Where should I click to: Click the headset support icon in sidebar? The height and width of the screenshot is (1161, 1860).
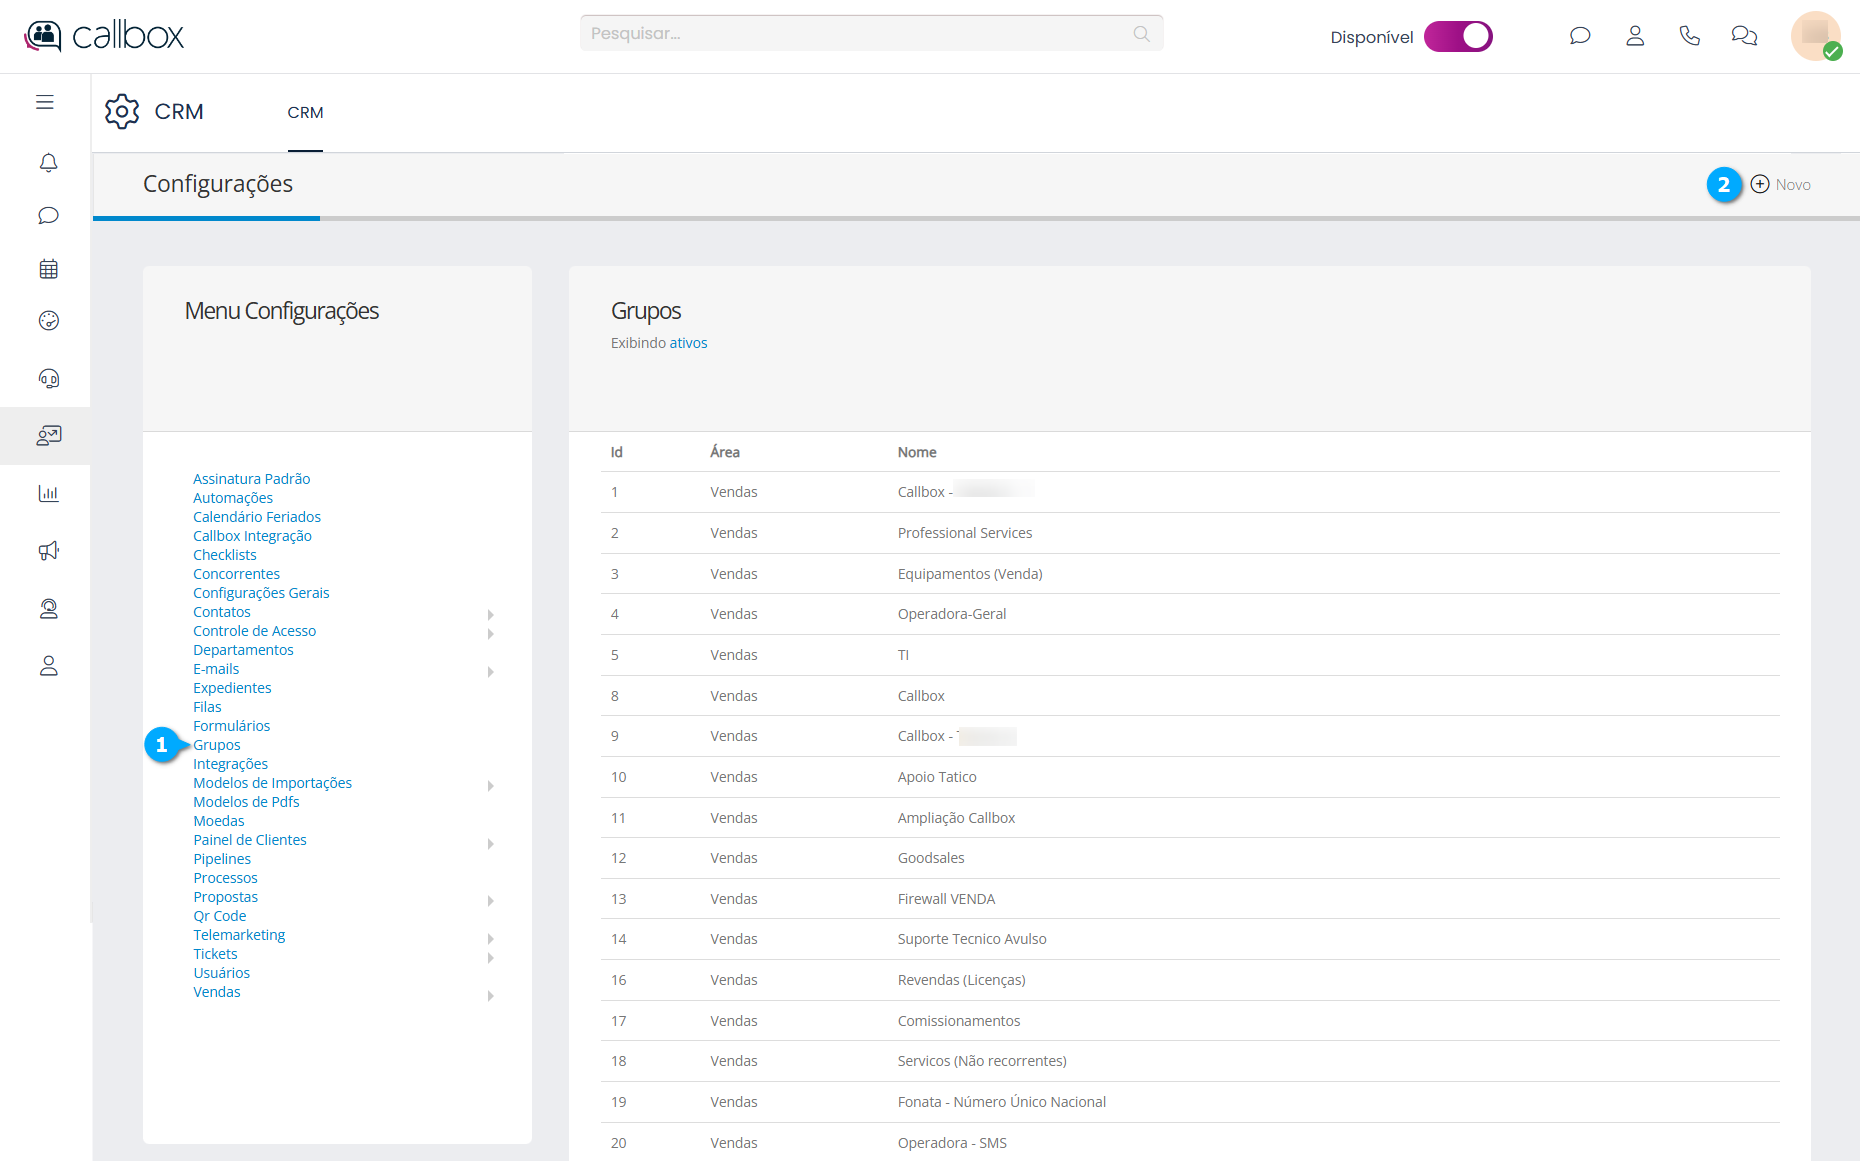point(48,379)
